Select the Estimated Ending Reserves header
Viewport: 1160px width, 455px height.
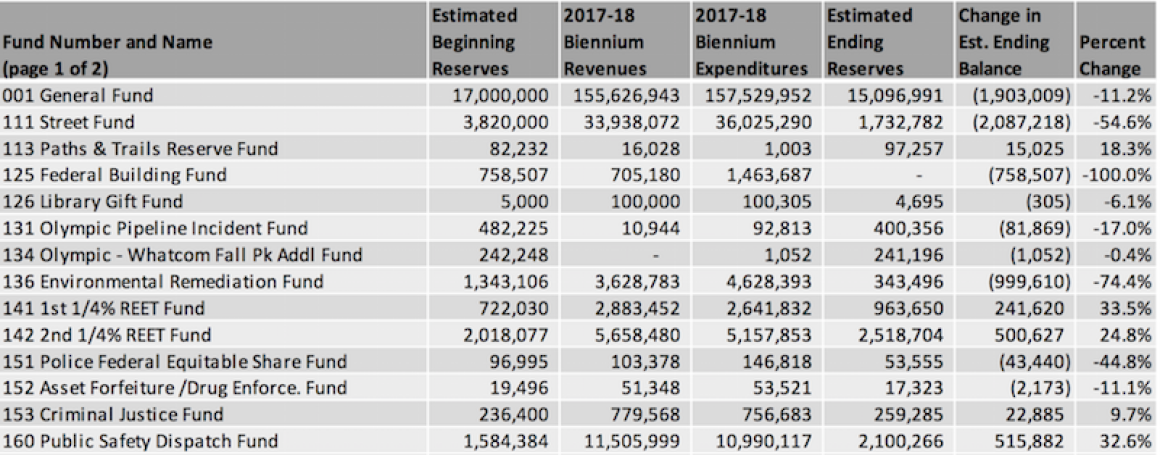pyautogui.click(x=870, y=43)
